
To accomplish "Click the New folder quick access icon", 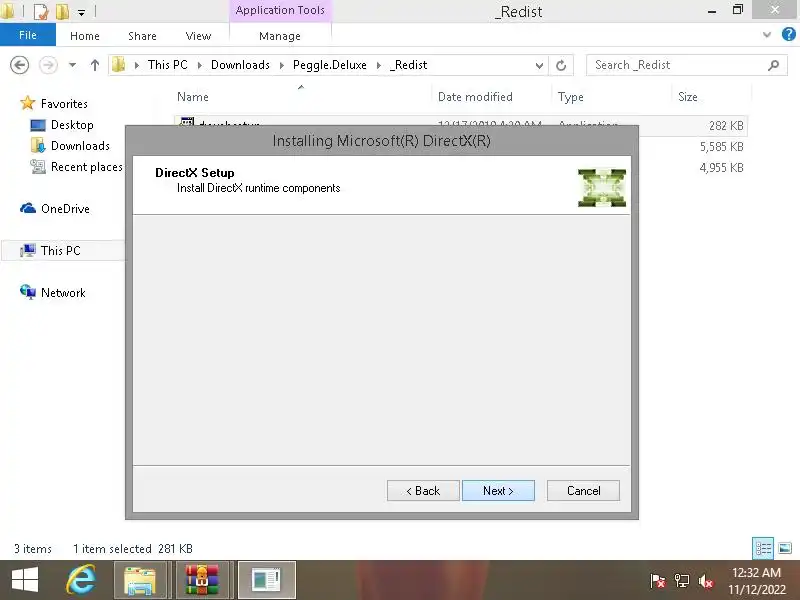I will click(x=62, y=11).
